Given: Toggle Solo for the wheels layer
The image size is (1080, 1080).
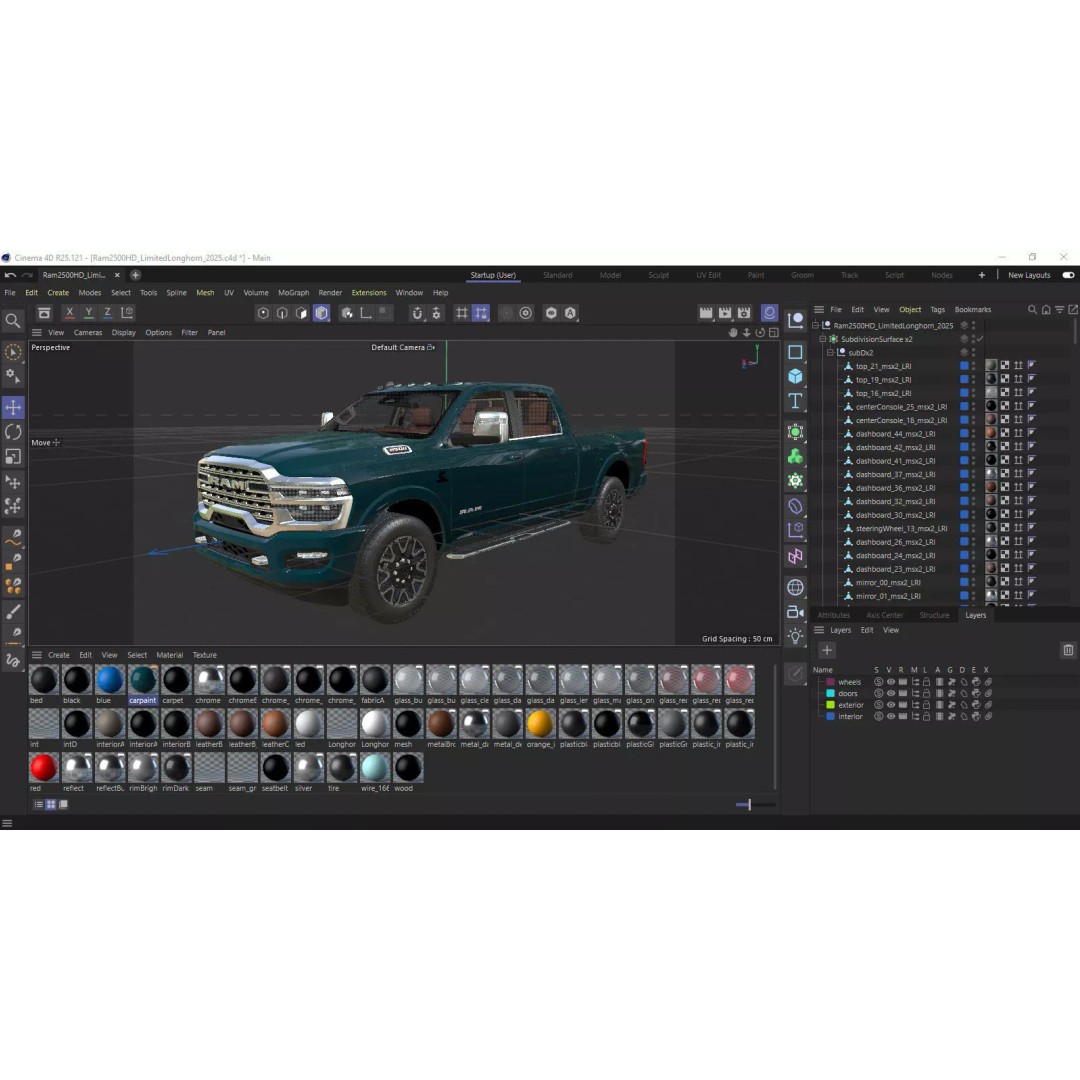Looking at the screenshot, I should (878, 682).
